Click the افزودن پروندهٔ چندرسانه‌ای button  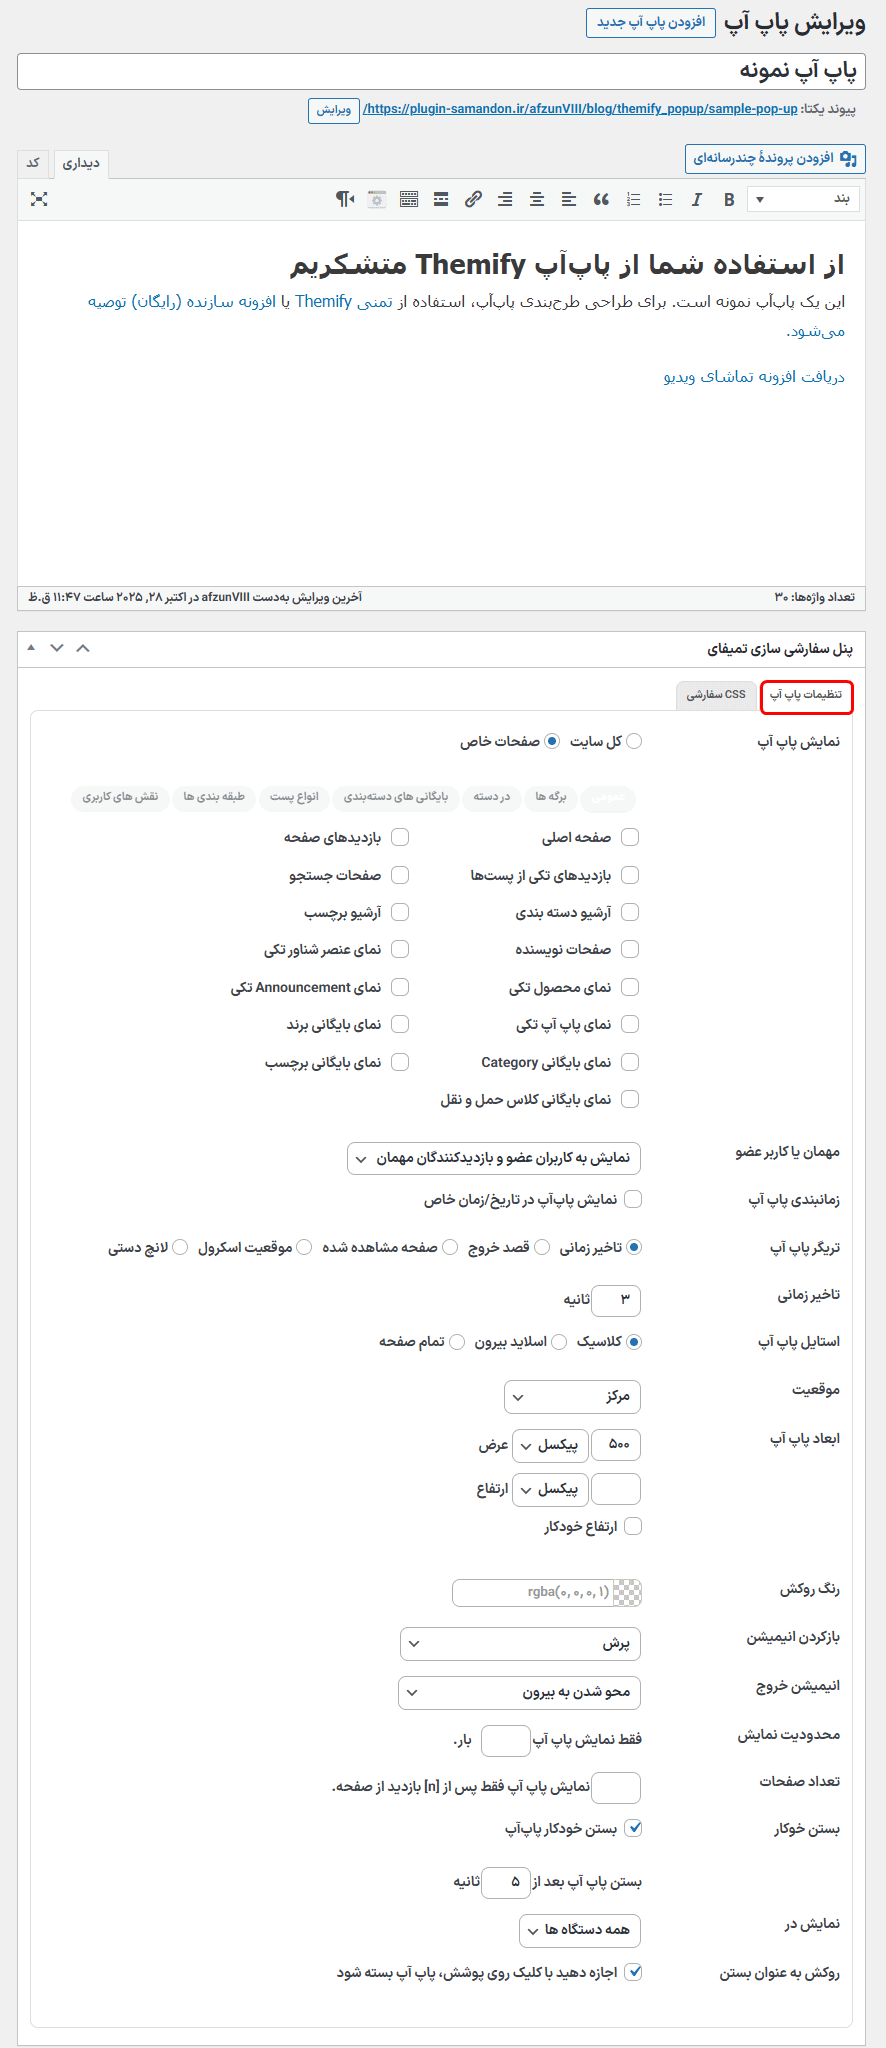pos(775,159)
